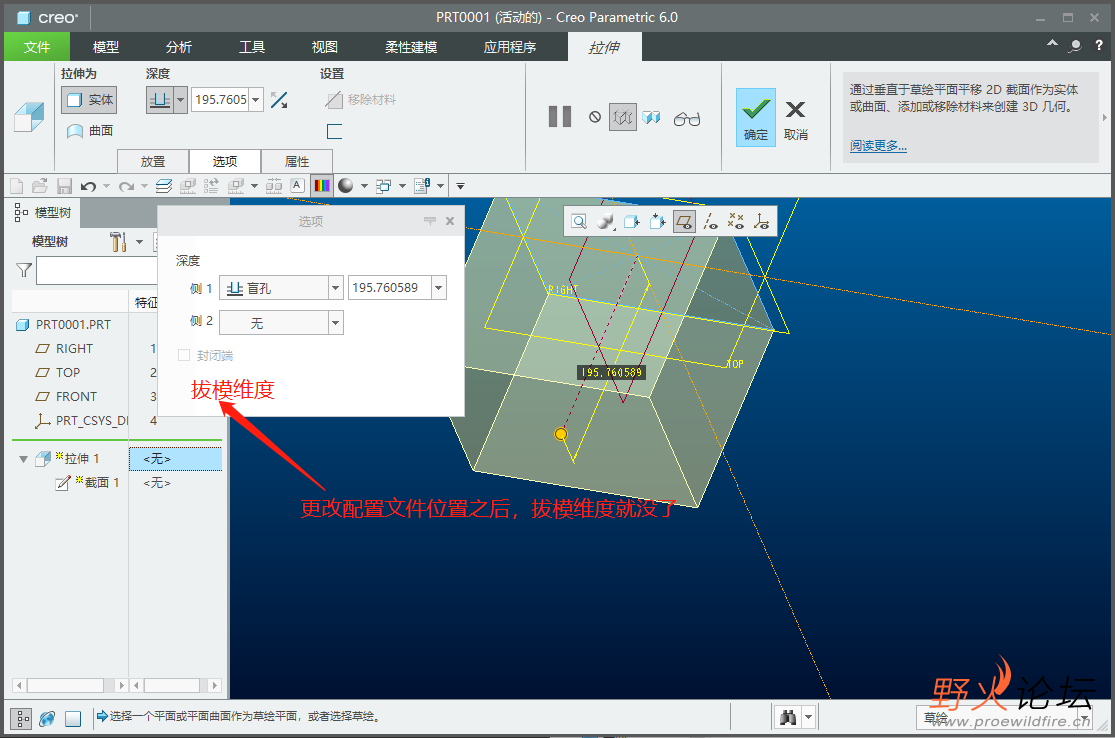Click the model tree horizontal scrollbar

[x=65, y=685]
